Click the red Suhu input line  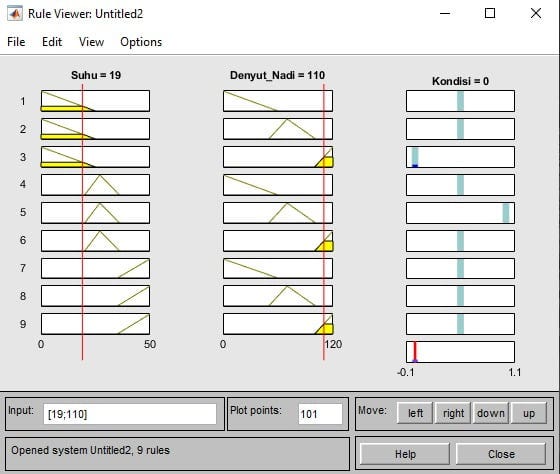(x=82, y=221)
